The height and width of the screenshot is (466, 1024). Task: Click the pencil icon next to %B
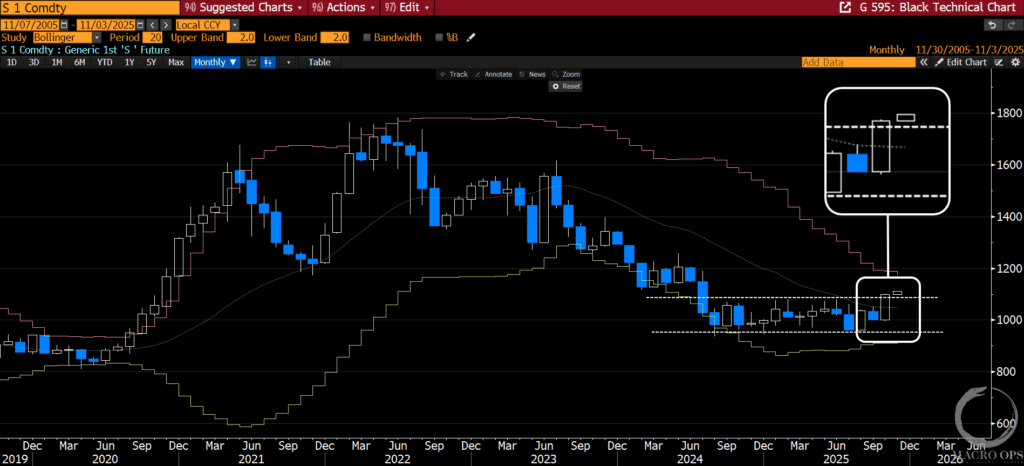point(471,37)
